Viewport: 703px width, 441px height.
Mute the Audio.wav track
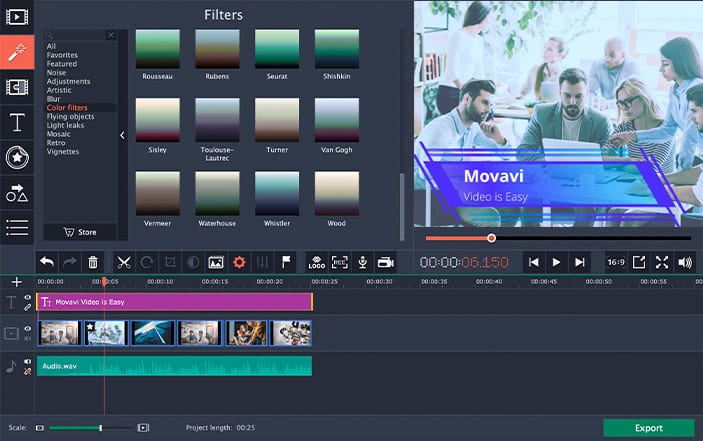[28, 362]
